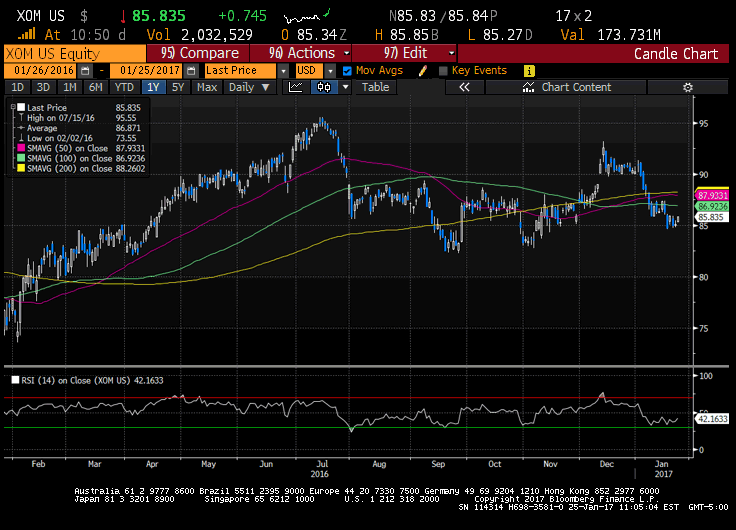Toggle the Mov Avgs checkbox
This screenshot has width=736, height=530.
(x=347, y=71)
